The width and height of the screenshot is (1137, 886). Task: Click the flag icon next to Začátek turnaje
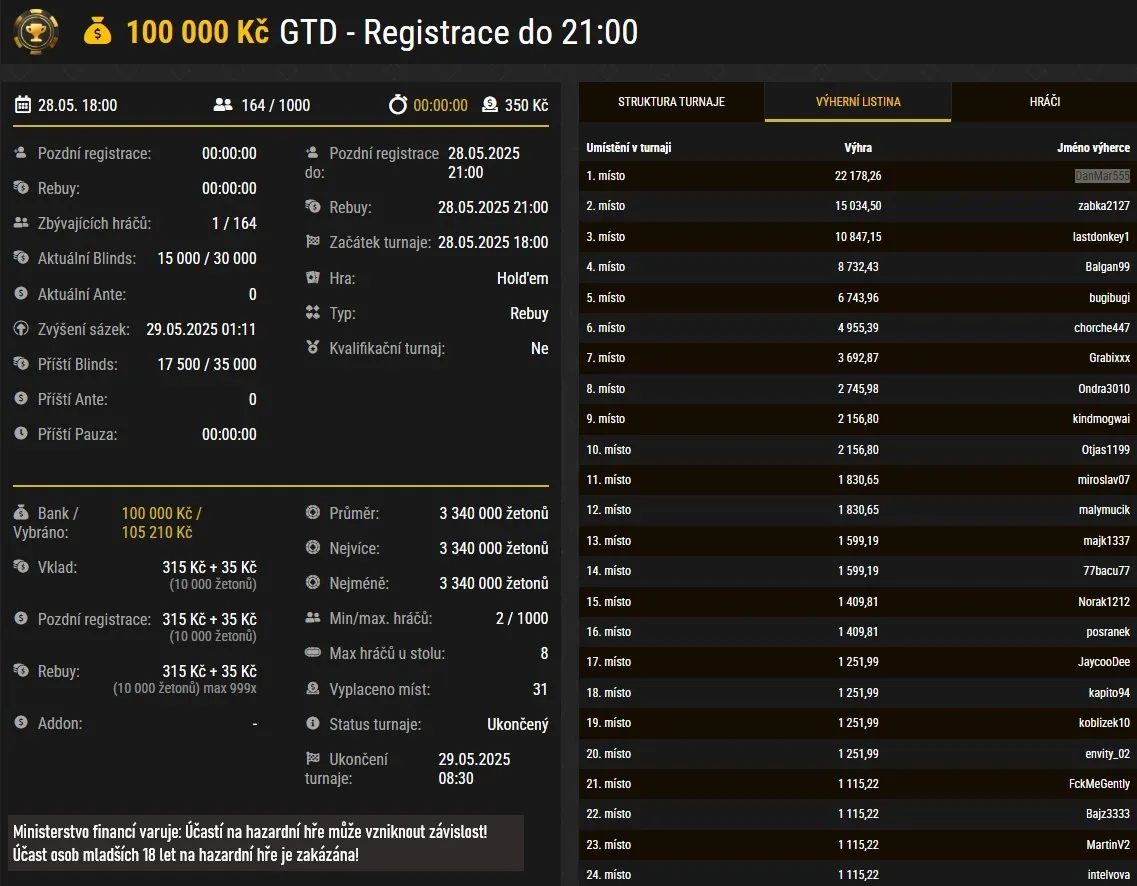coord(313,242)
